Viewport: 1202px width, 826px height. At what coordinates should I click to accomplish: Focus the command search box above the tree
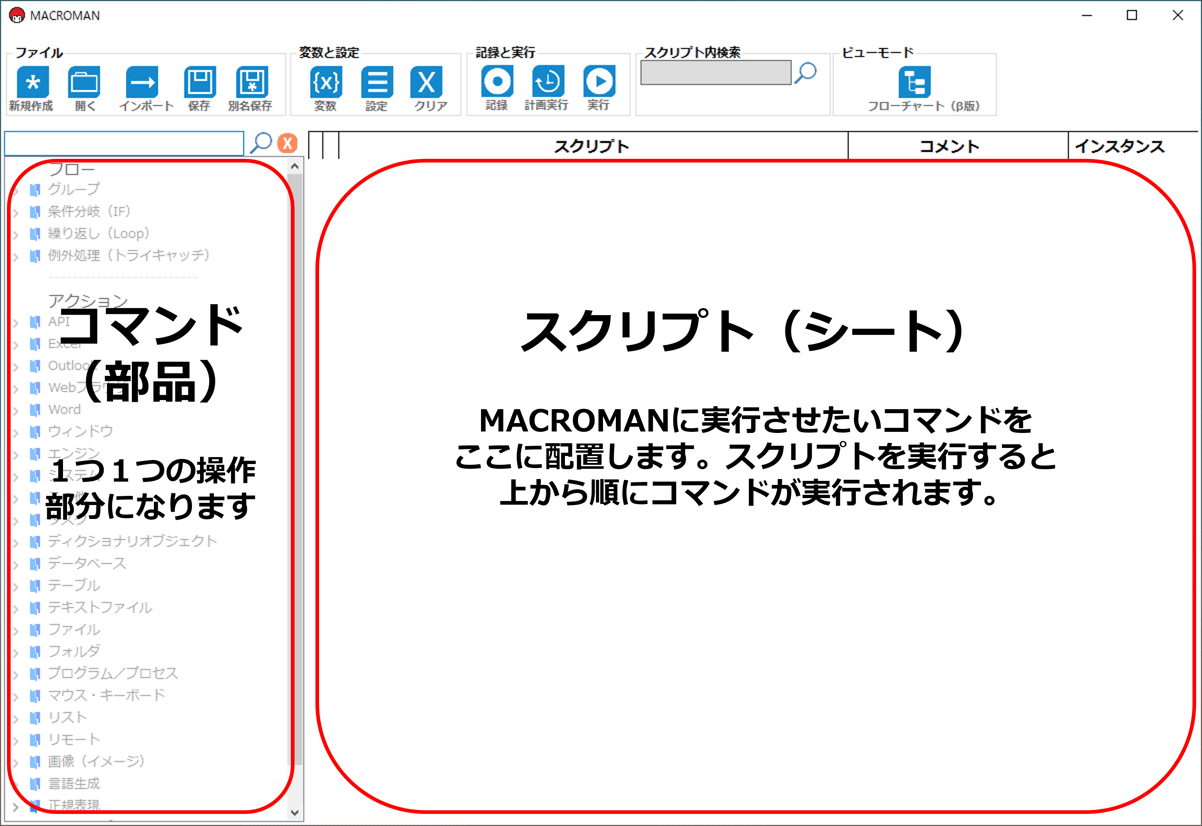tap(124, 143)
